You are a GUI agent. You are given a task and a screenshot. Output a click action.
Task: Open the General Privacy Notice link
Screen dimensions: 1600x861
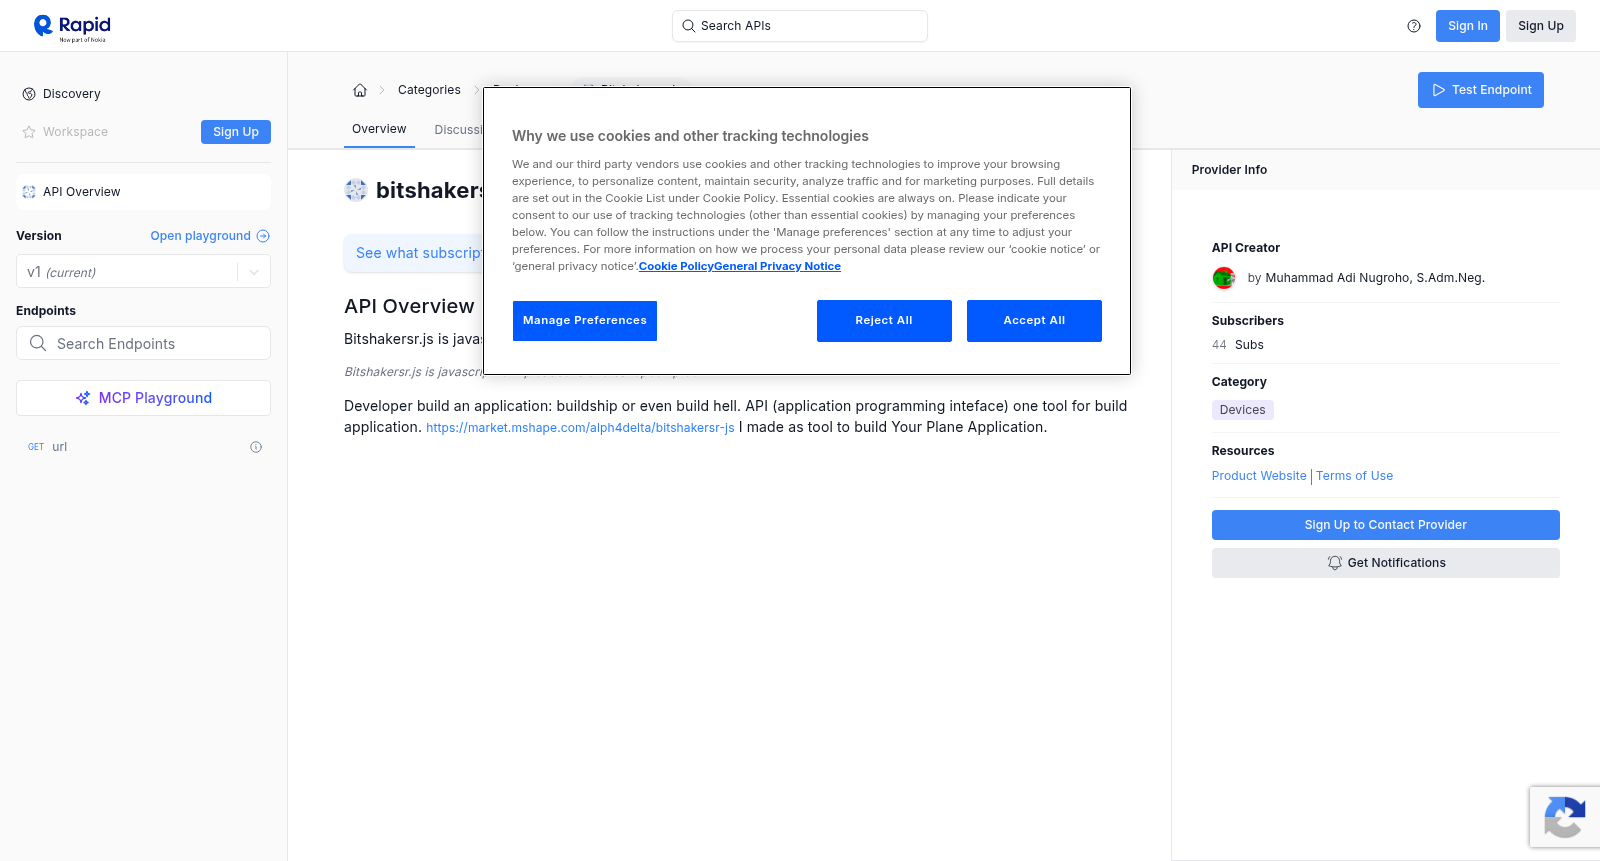click(777, 266)
